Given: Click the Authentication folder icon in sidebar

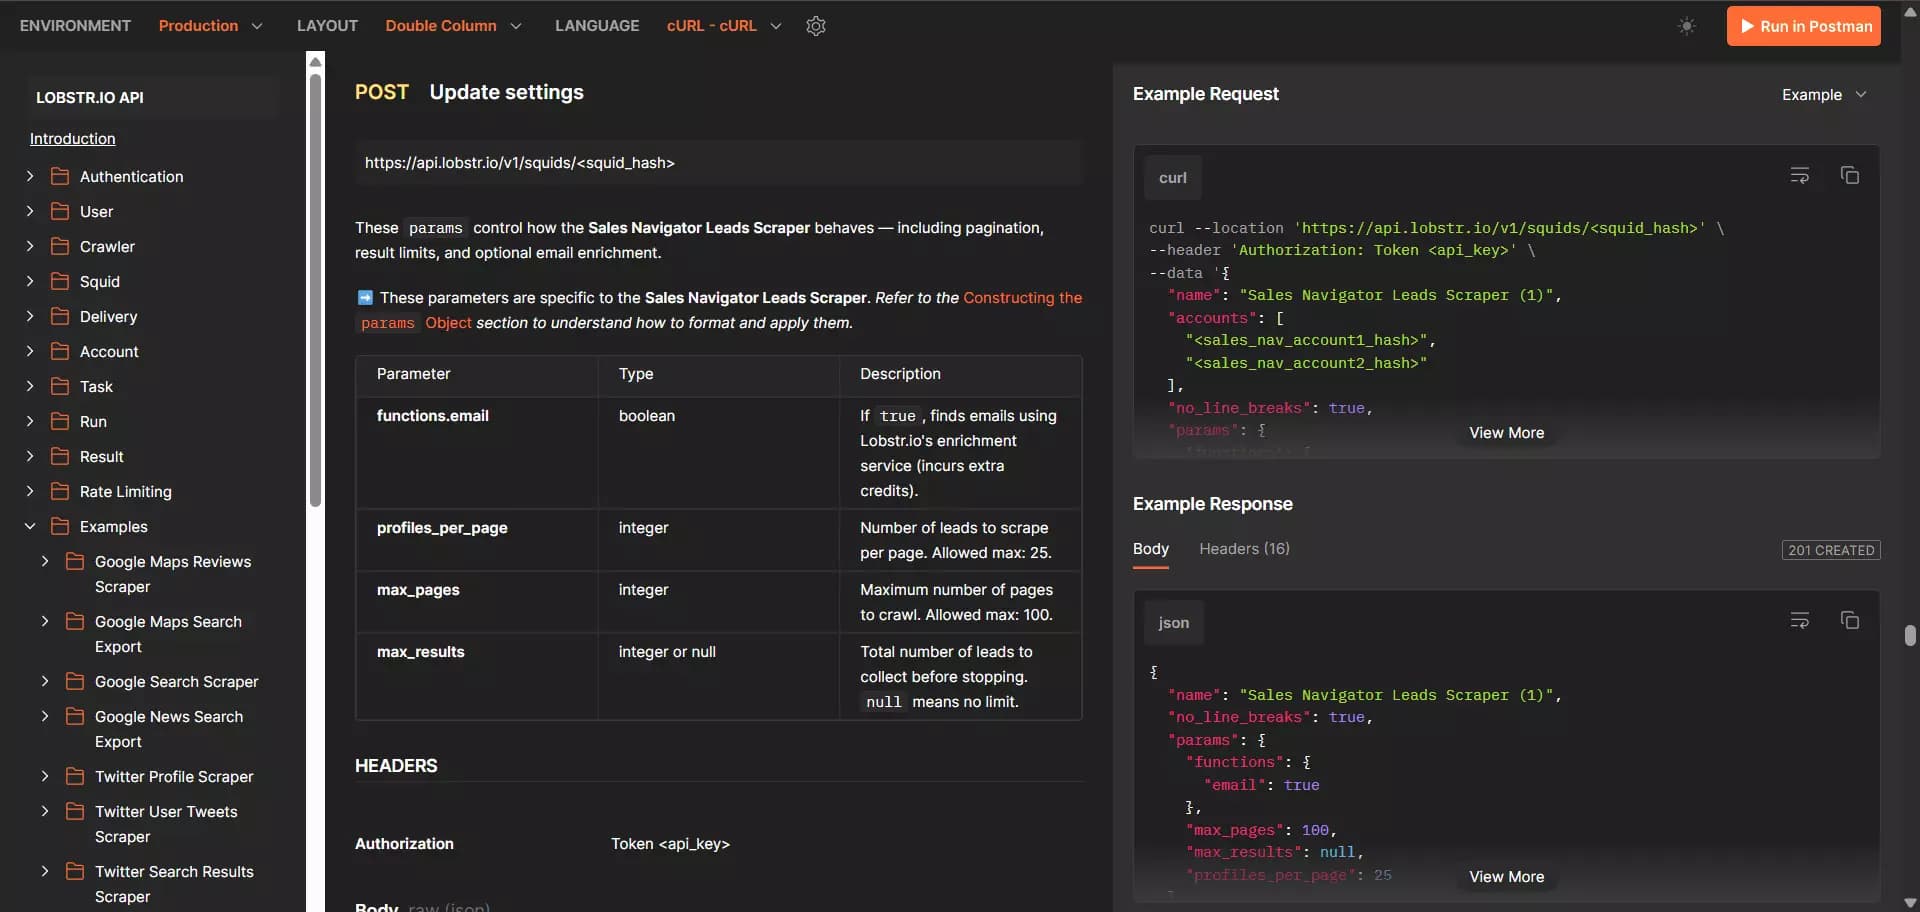Looking at the screenshot, I should pos(60,176).
